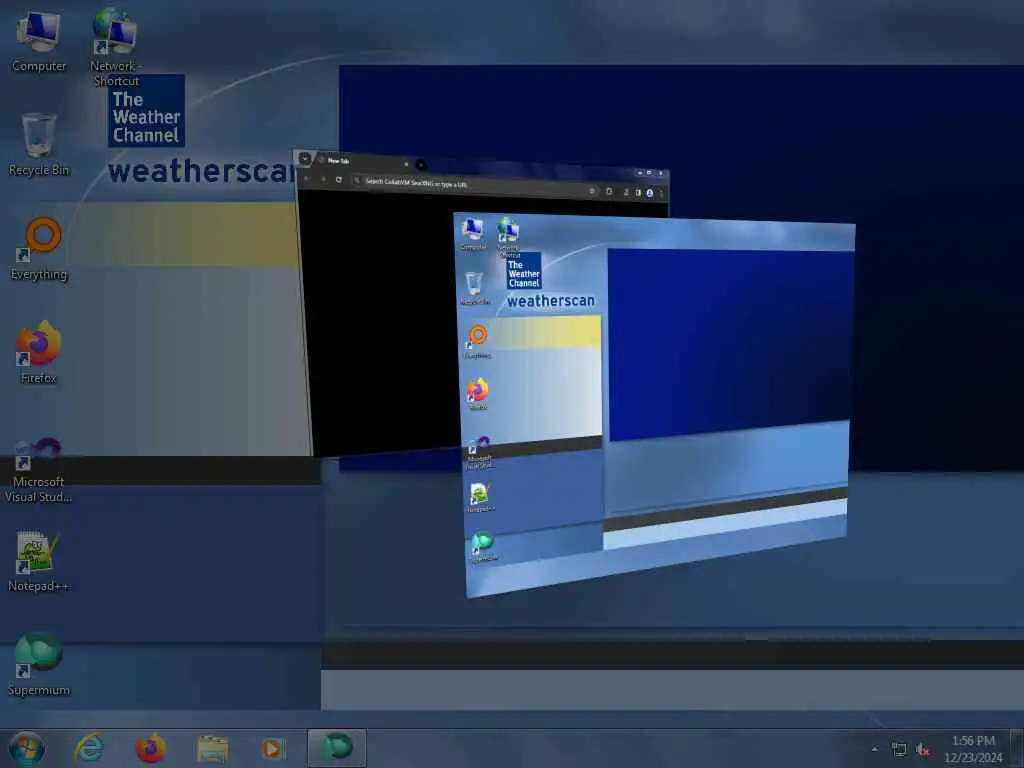1024x768 pixels.
Task: Open the browser tab search dropdown
Action: pyautogui.click(x=304, y=158)
